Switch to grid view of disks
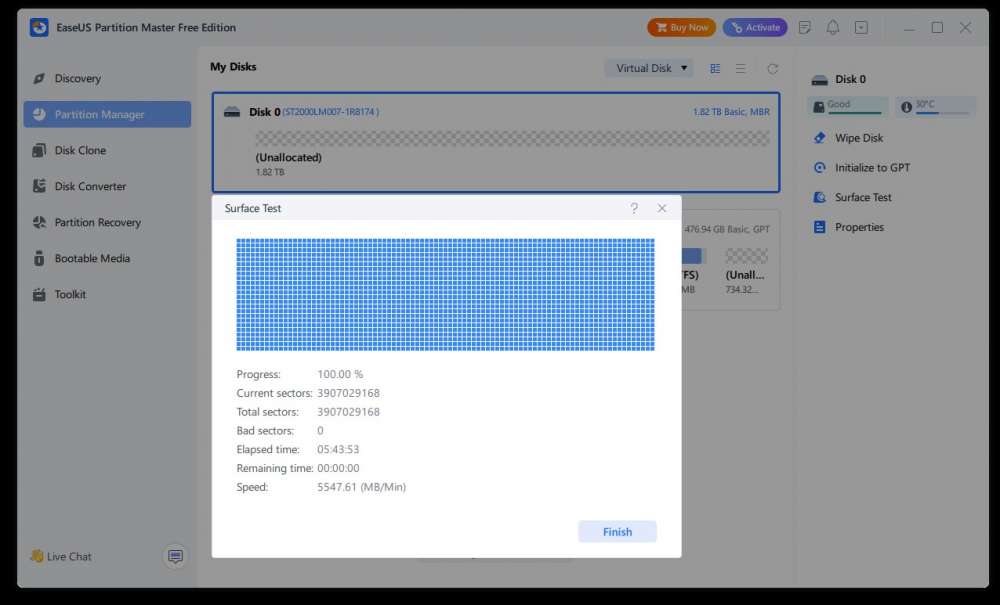The image size is (1000, 605). [x=715, y=68]
